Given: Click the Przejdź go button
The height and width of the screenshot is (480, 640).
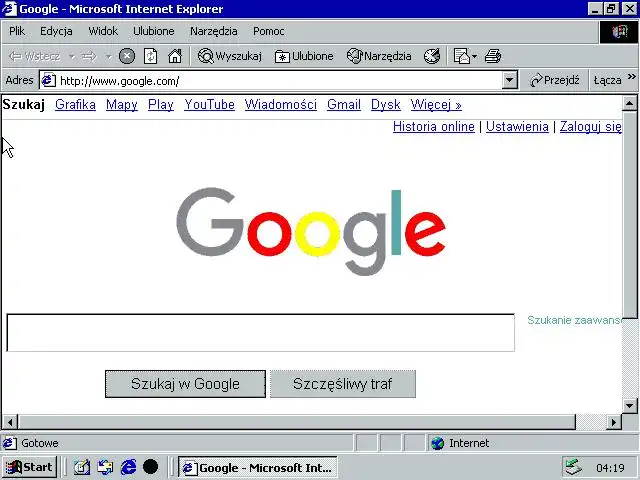Looking at the screenshot, I should 555,80.
